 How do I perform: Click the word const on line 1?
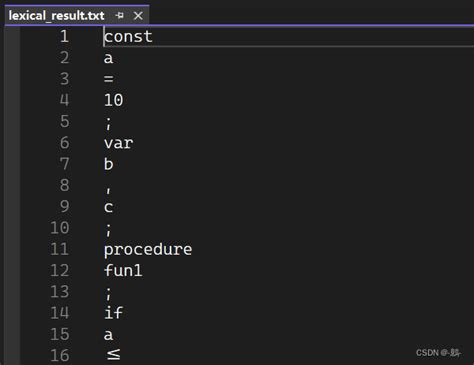coord(128,36)
